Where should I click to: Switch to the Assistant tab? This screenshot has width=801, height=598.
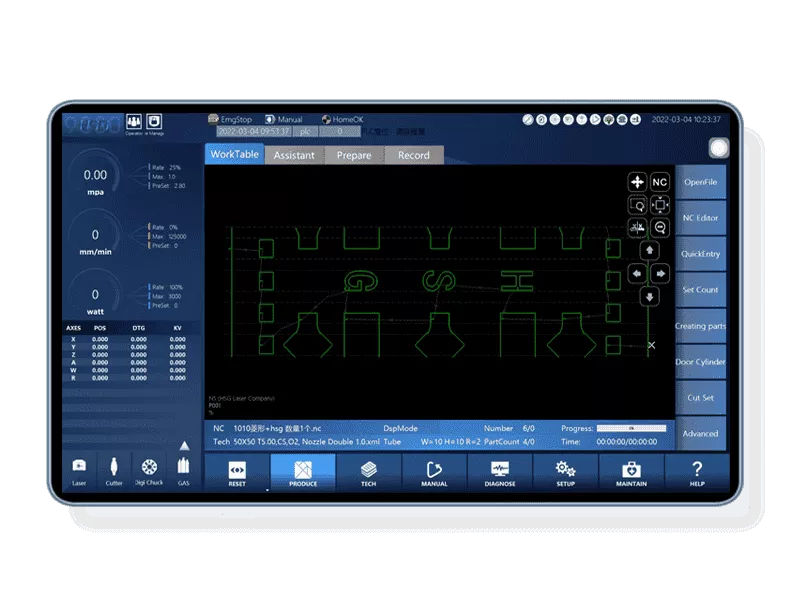294,155
